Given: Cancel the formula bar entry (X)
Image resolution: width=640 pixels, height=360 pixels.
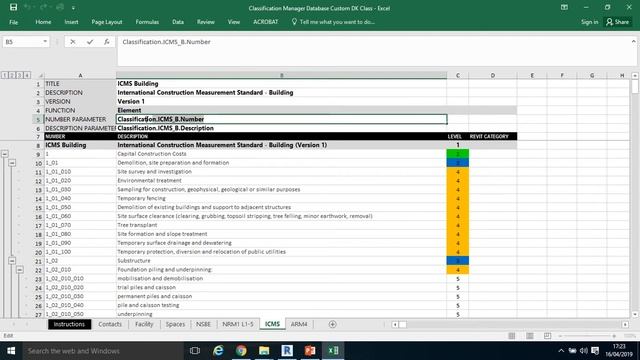Looking at the screenshot, I should pyautogui.click(x=73, y=42).
